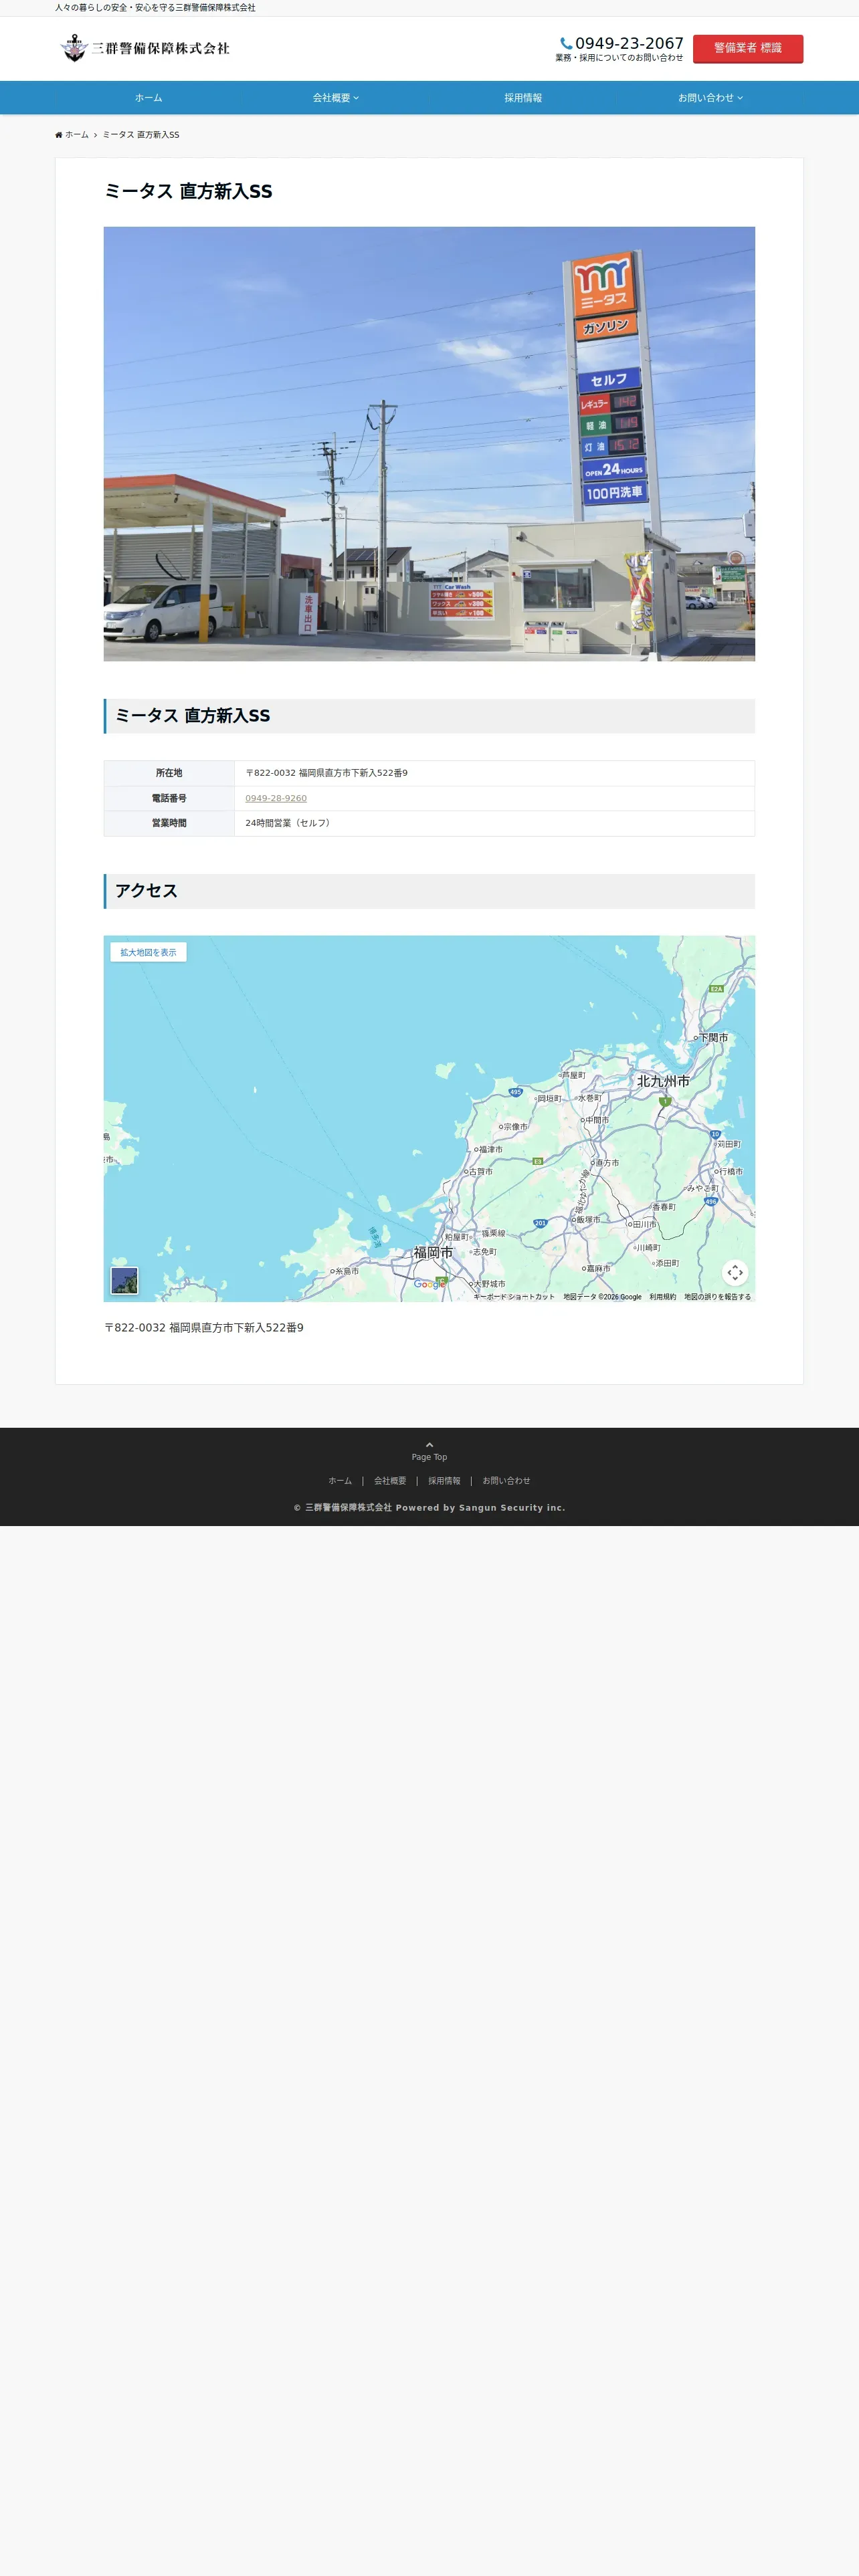Click the 24時間営業（セルフ） table cell
The image size is (859, 2576).
(x=494, y=823)
